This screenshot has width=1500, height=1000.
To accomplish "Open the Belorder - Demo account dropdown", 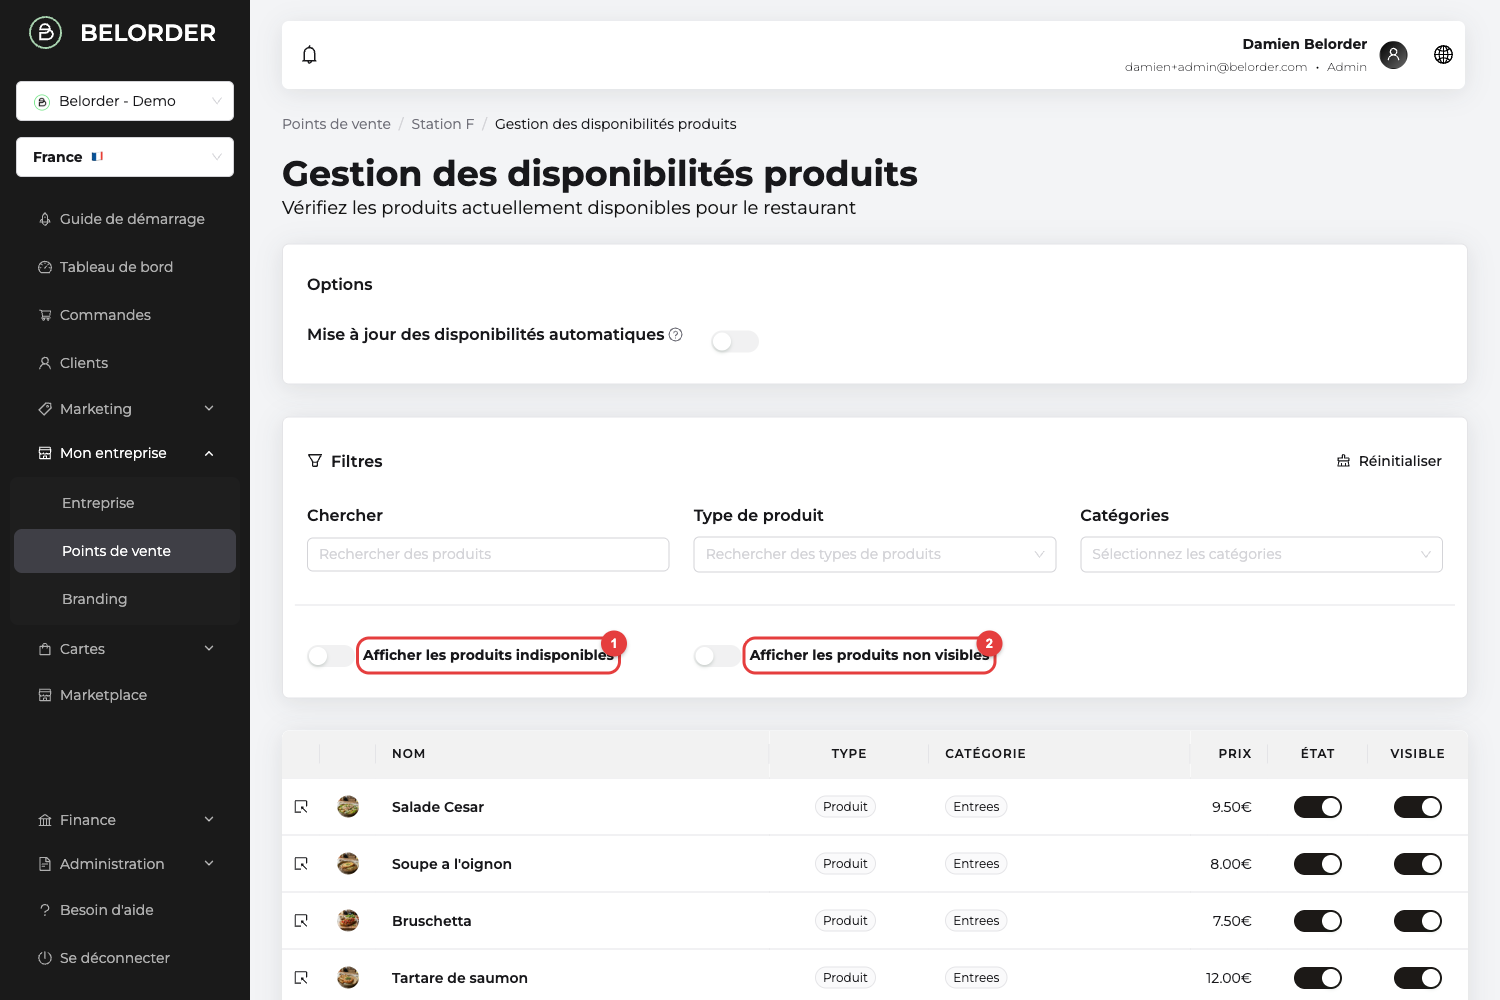I will (125, 101).
